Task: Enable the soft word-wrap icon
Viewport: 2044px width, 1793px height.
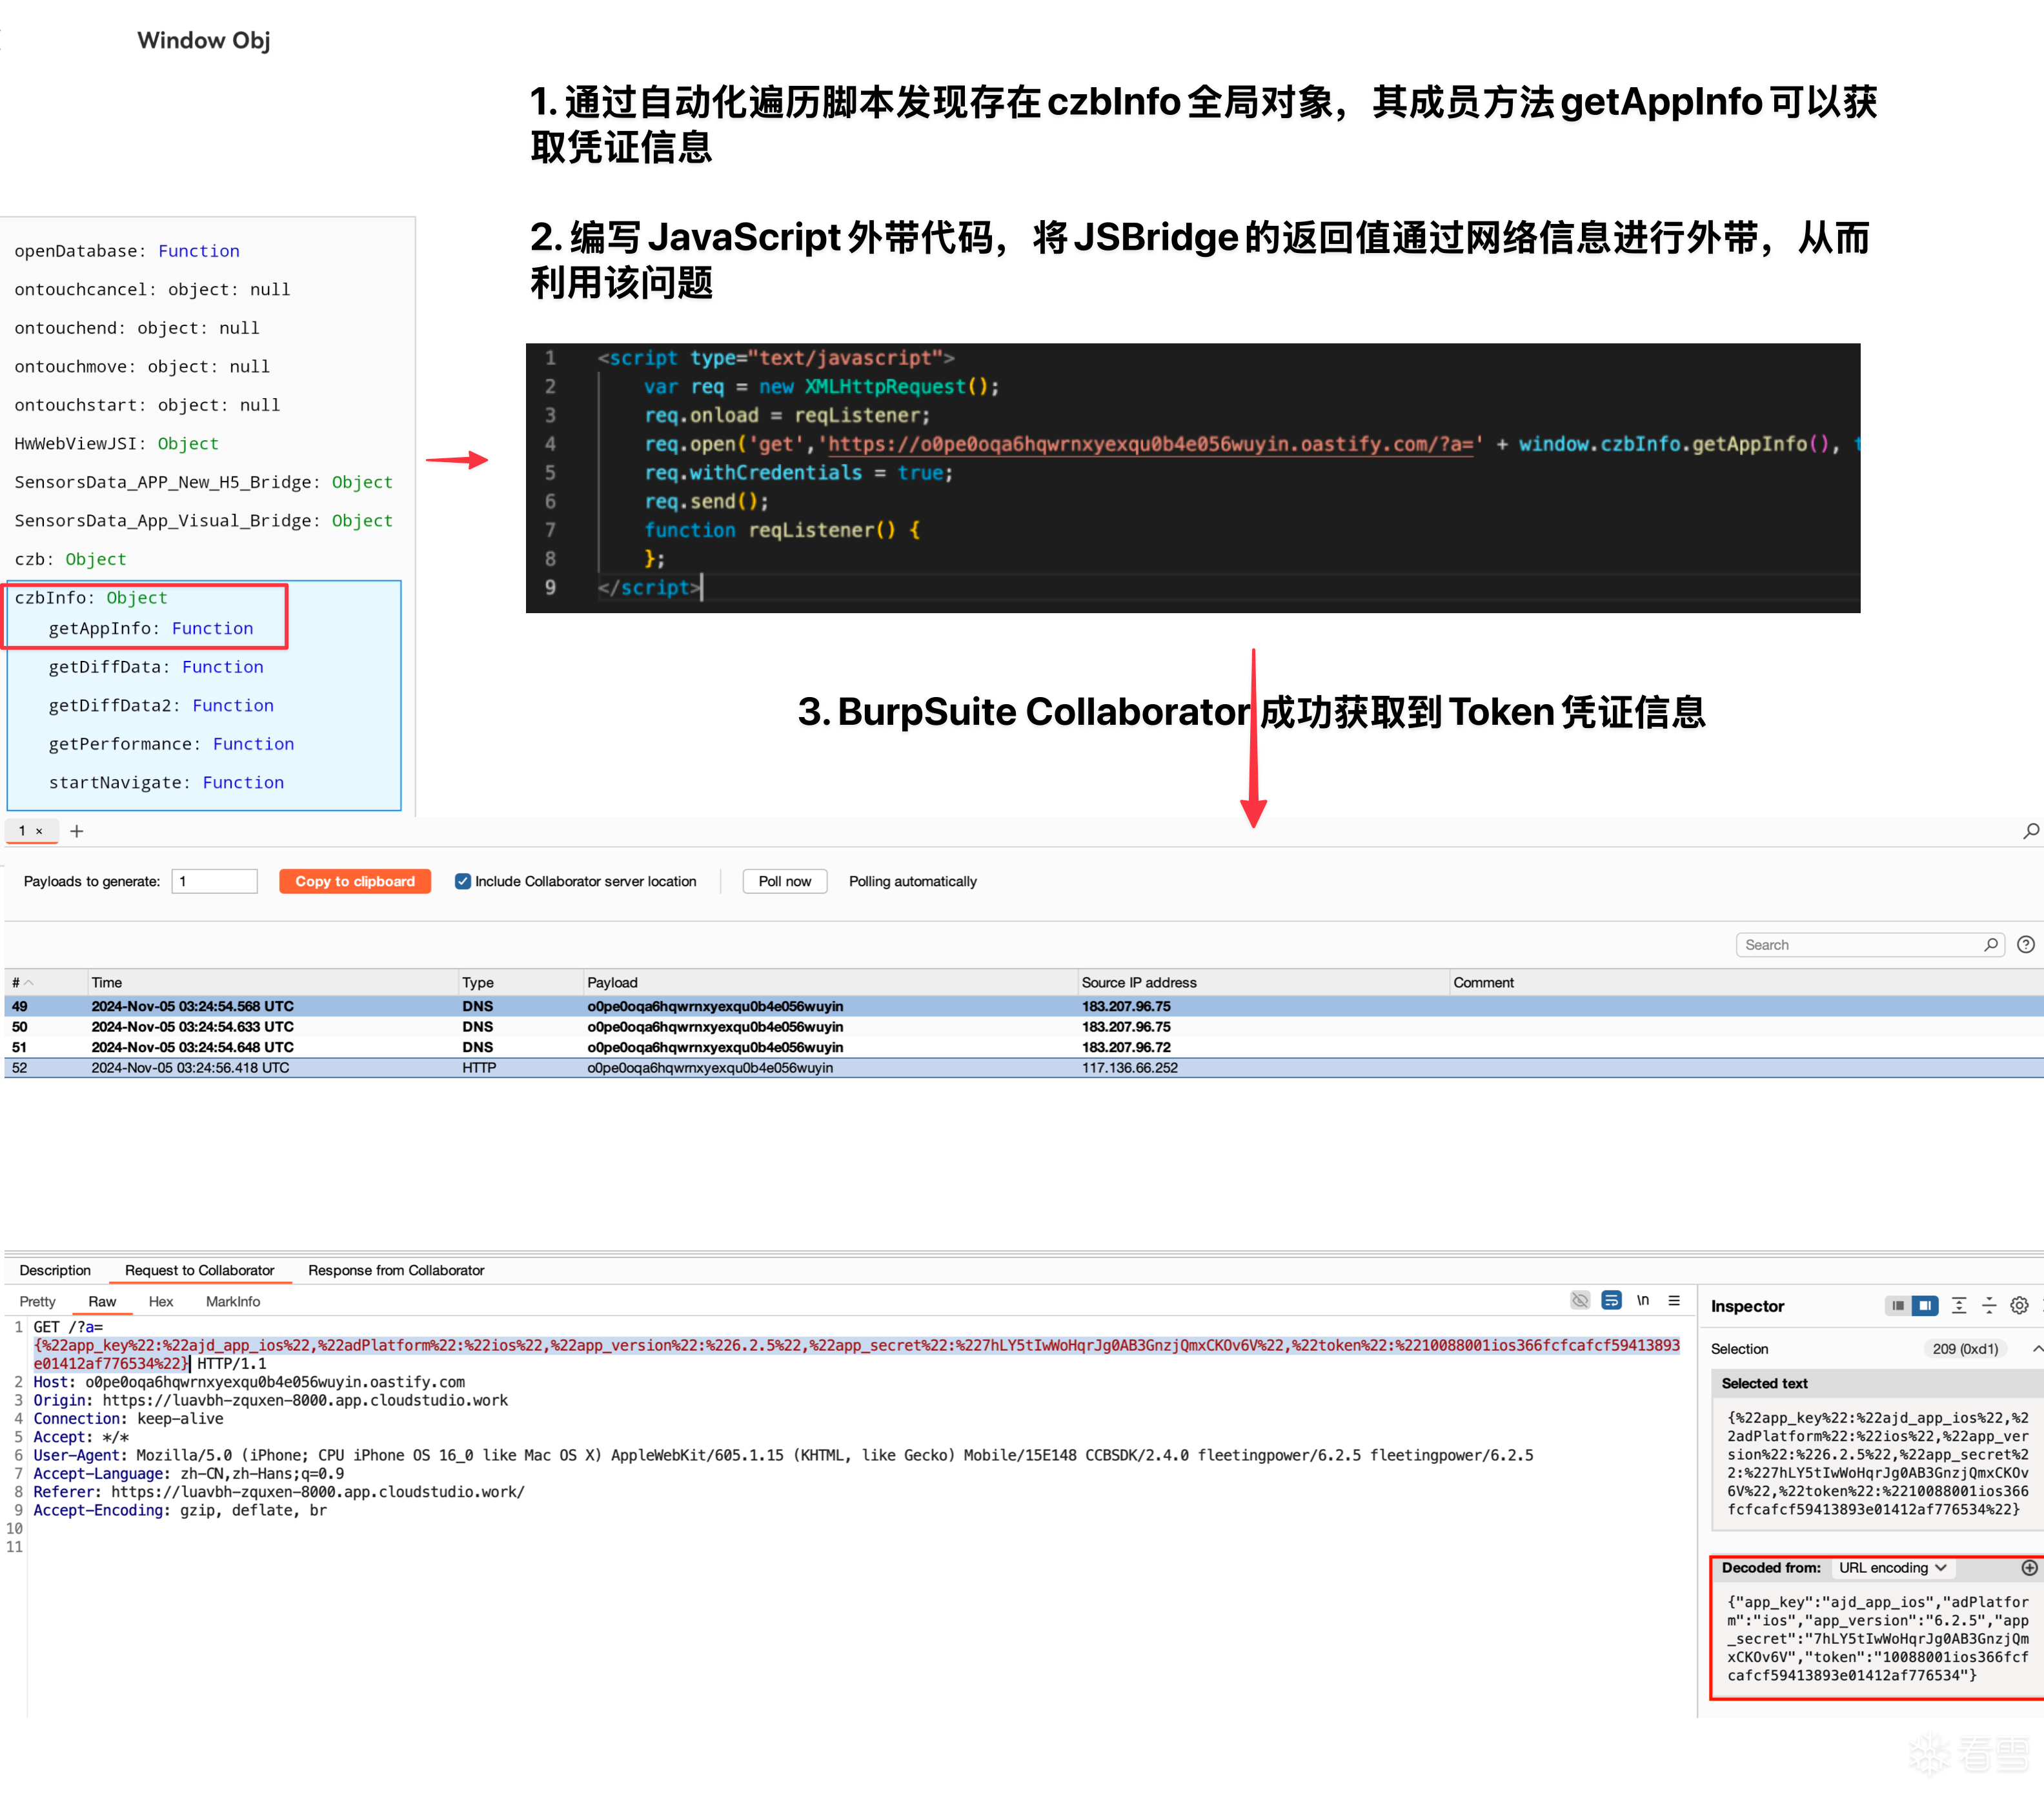Action: (x=1612, y=1301)
